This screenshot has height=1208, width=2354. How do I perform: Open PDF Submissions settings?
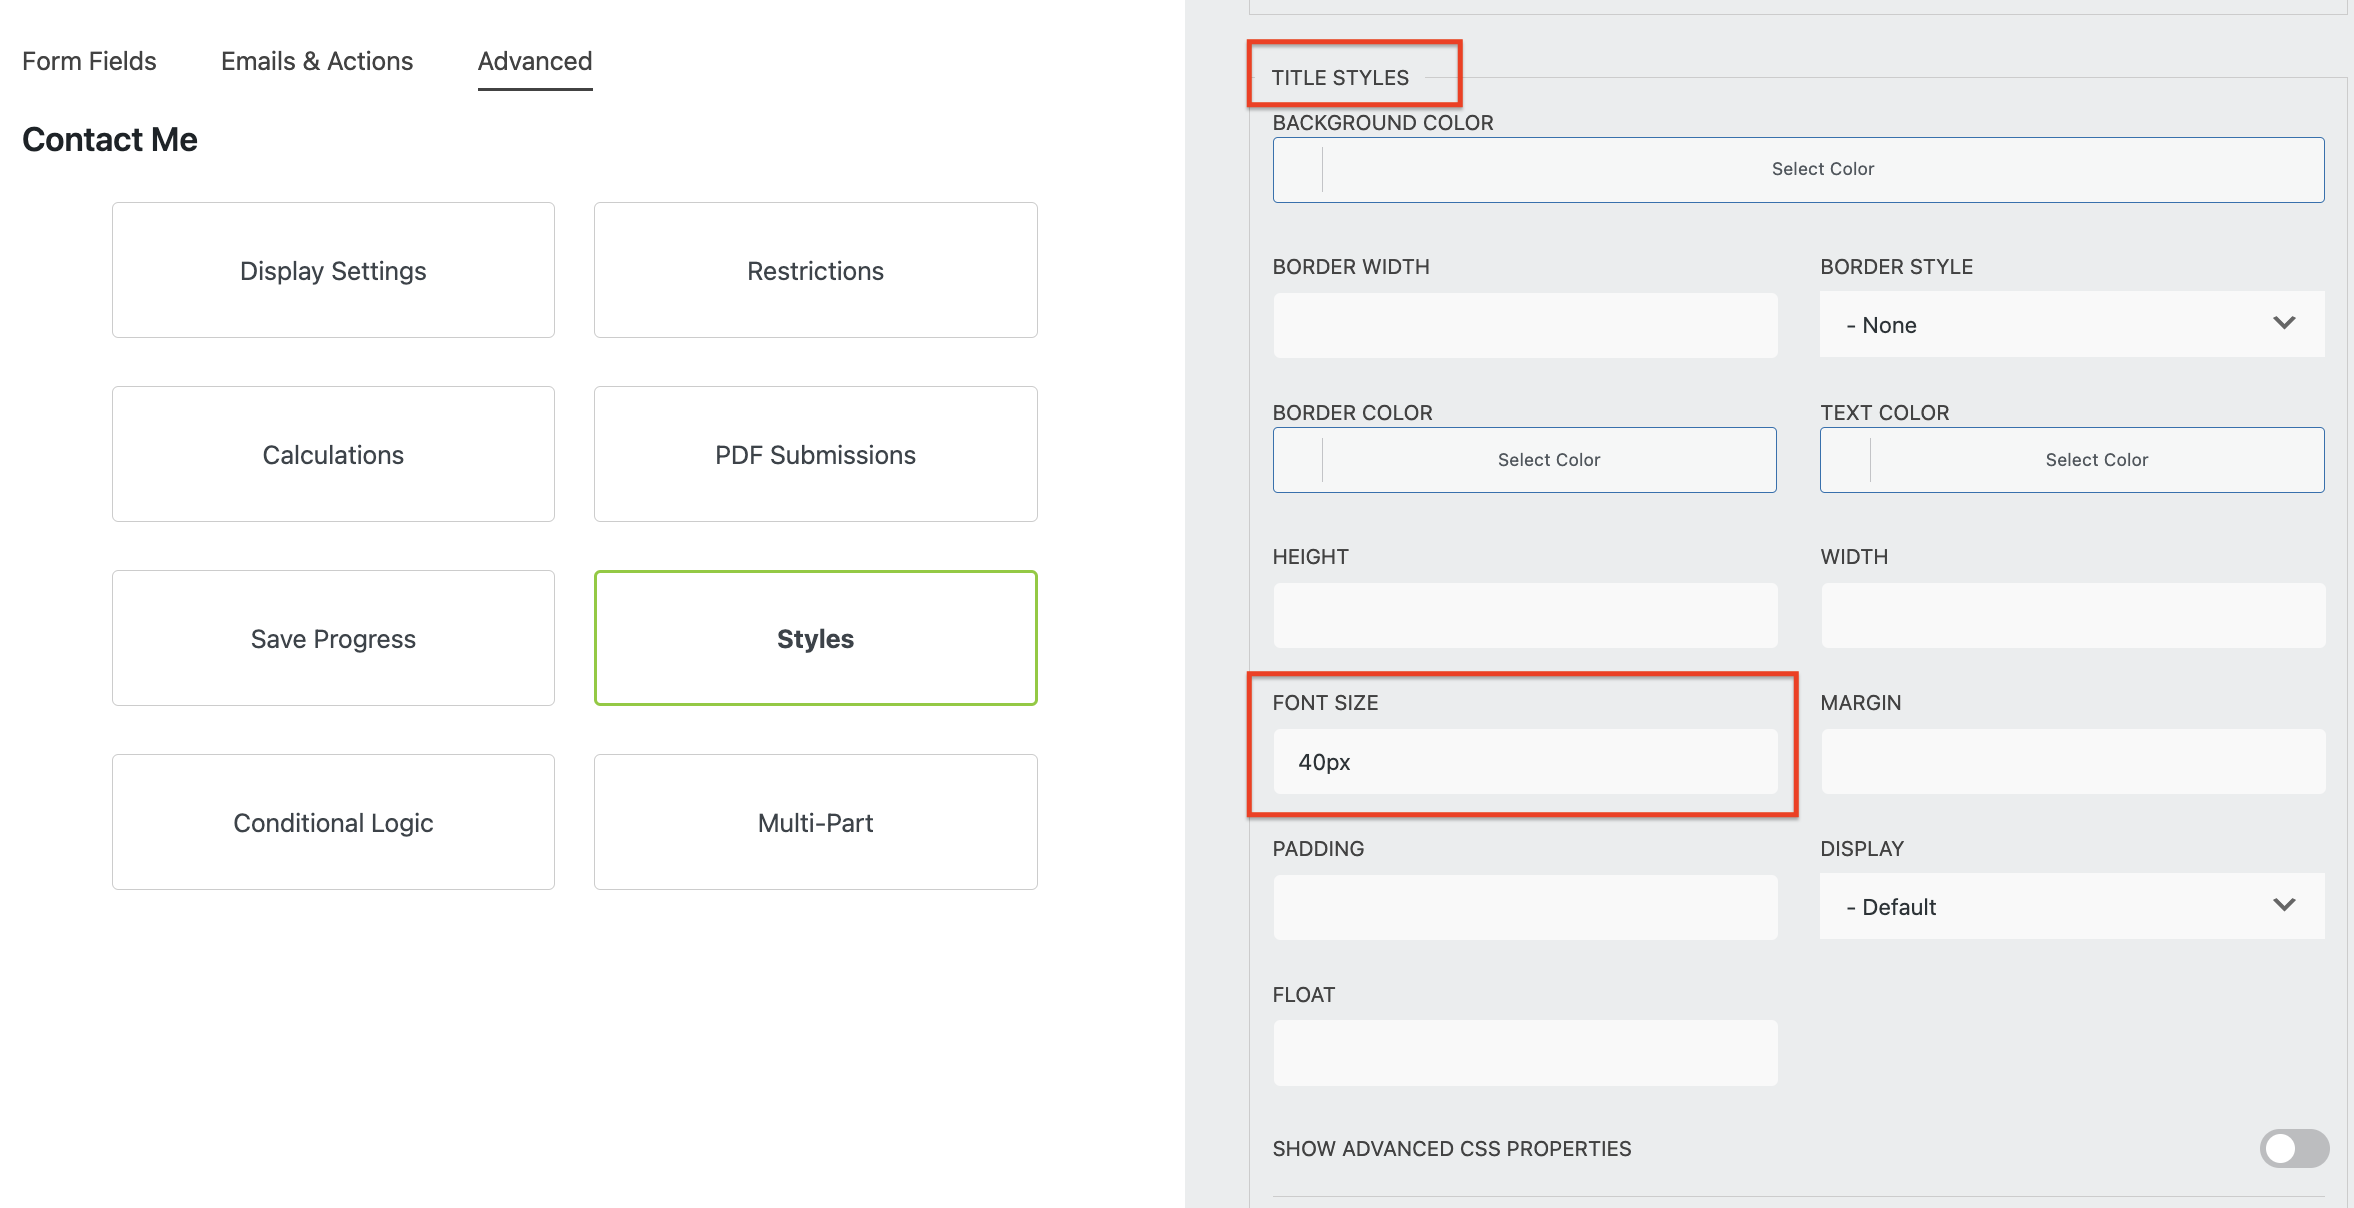tap(815, 455)
